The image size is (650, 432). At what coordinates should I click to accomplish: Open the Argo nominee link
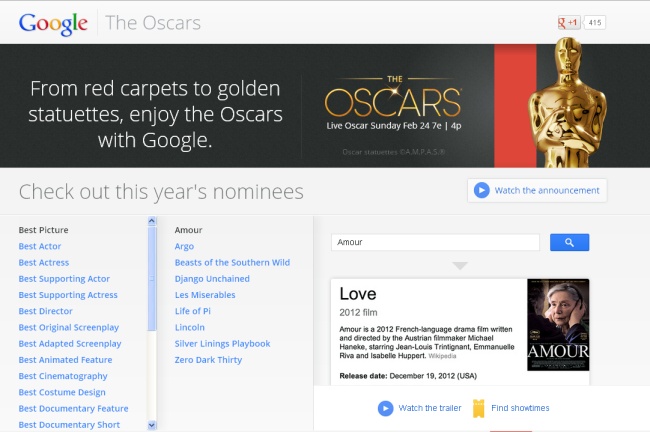(184, 246)
